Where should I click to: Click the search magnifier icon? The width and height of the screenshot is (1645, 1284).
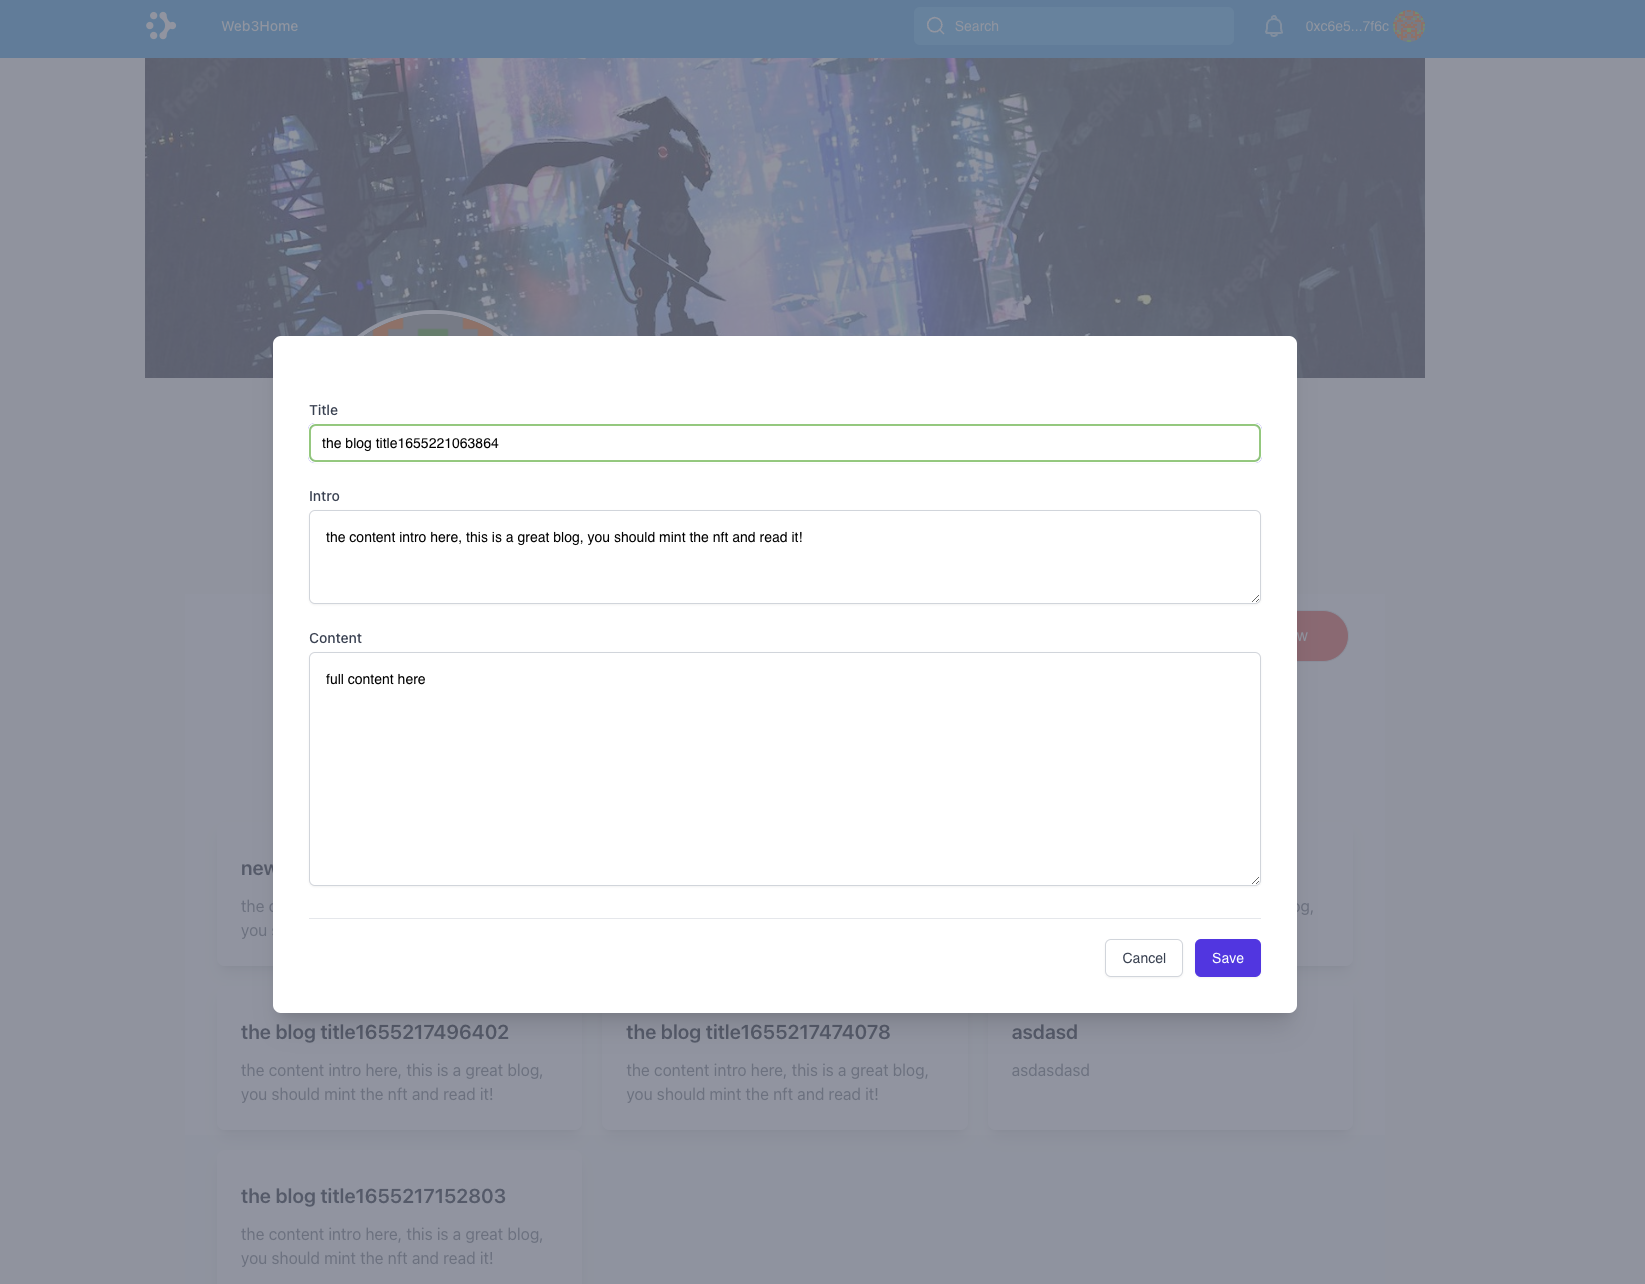935,26
